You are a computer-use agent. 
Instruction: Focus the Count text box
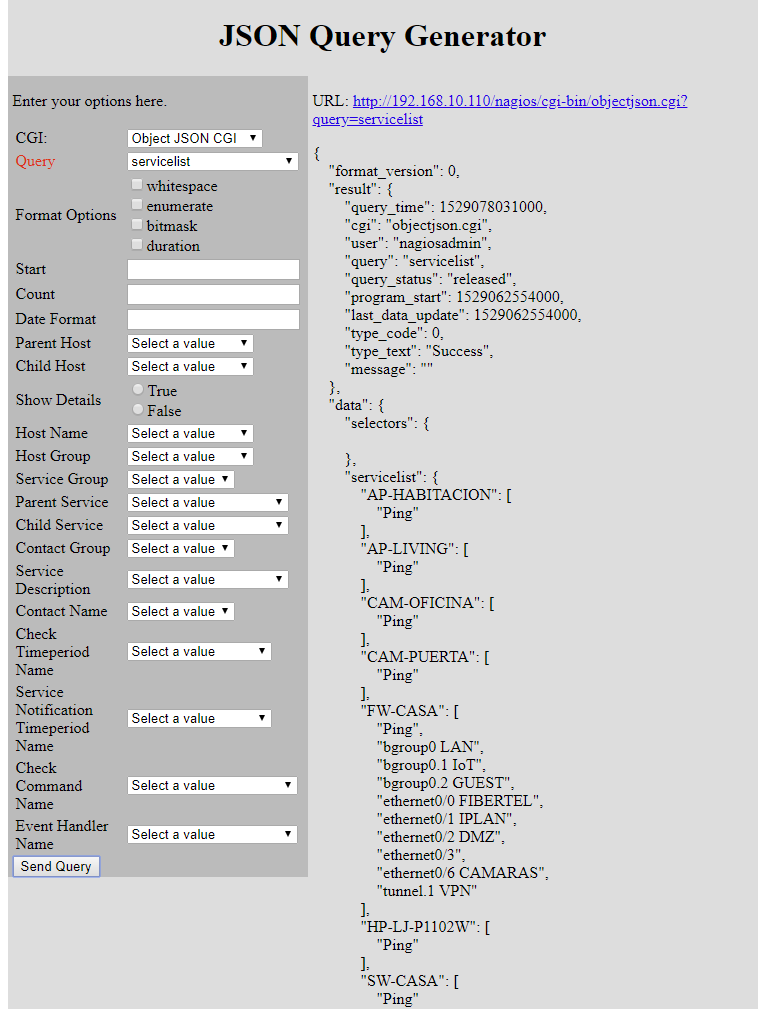pos(213,295)
